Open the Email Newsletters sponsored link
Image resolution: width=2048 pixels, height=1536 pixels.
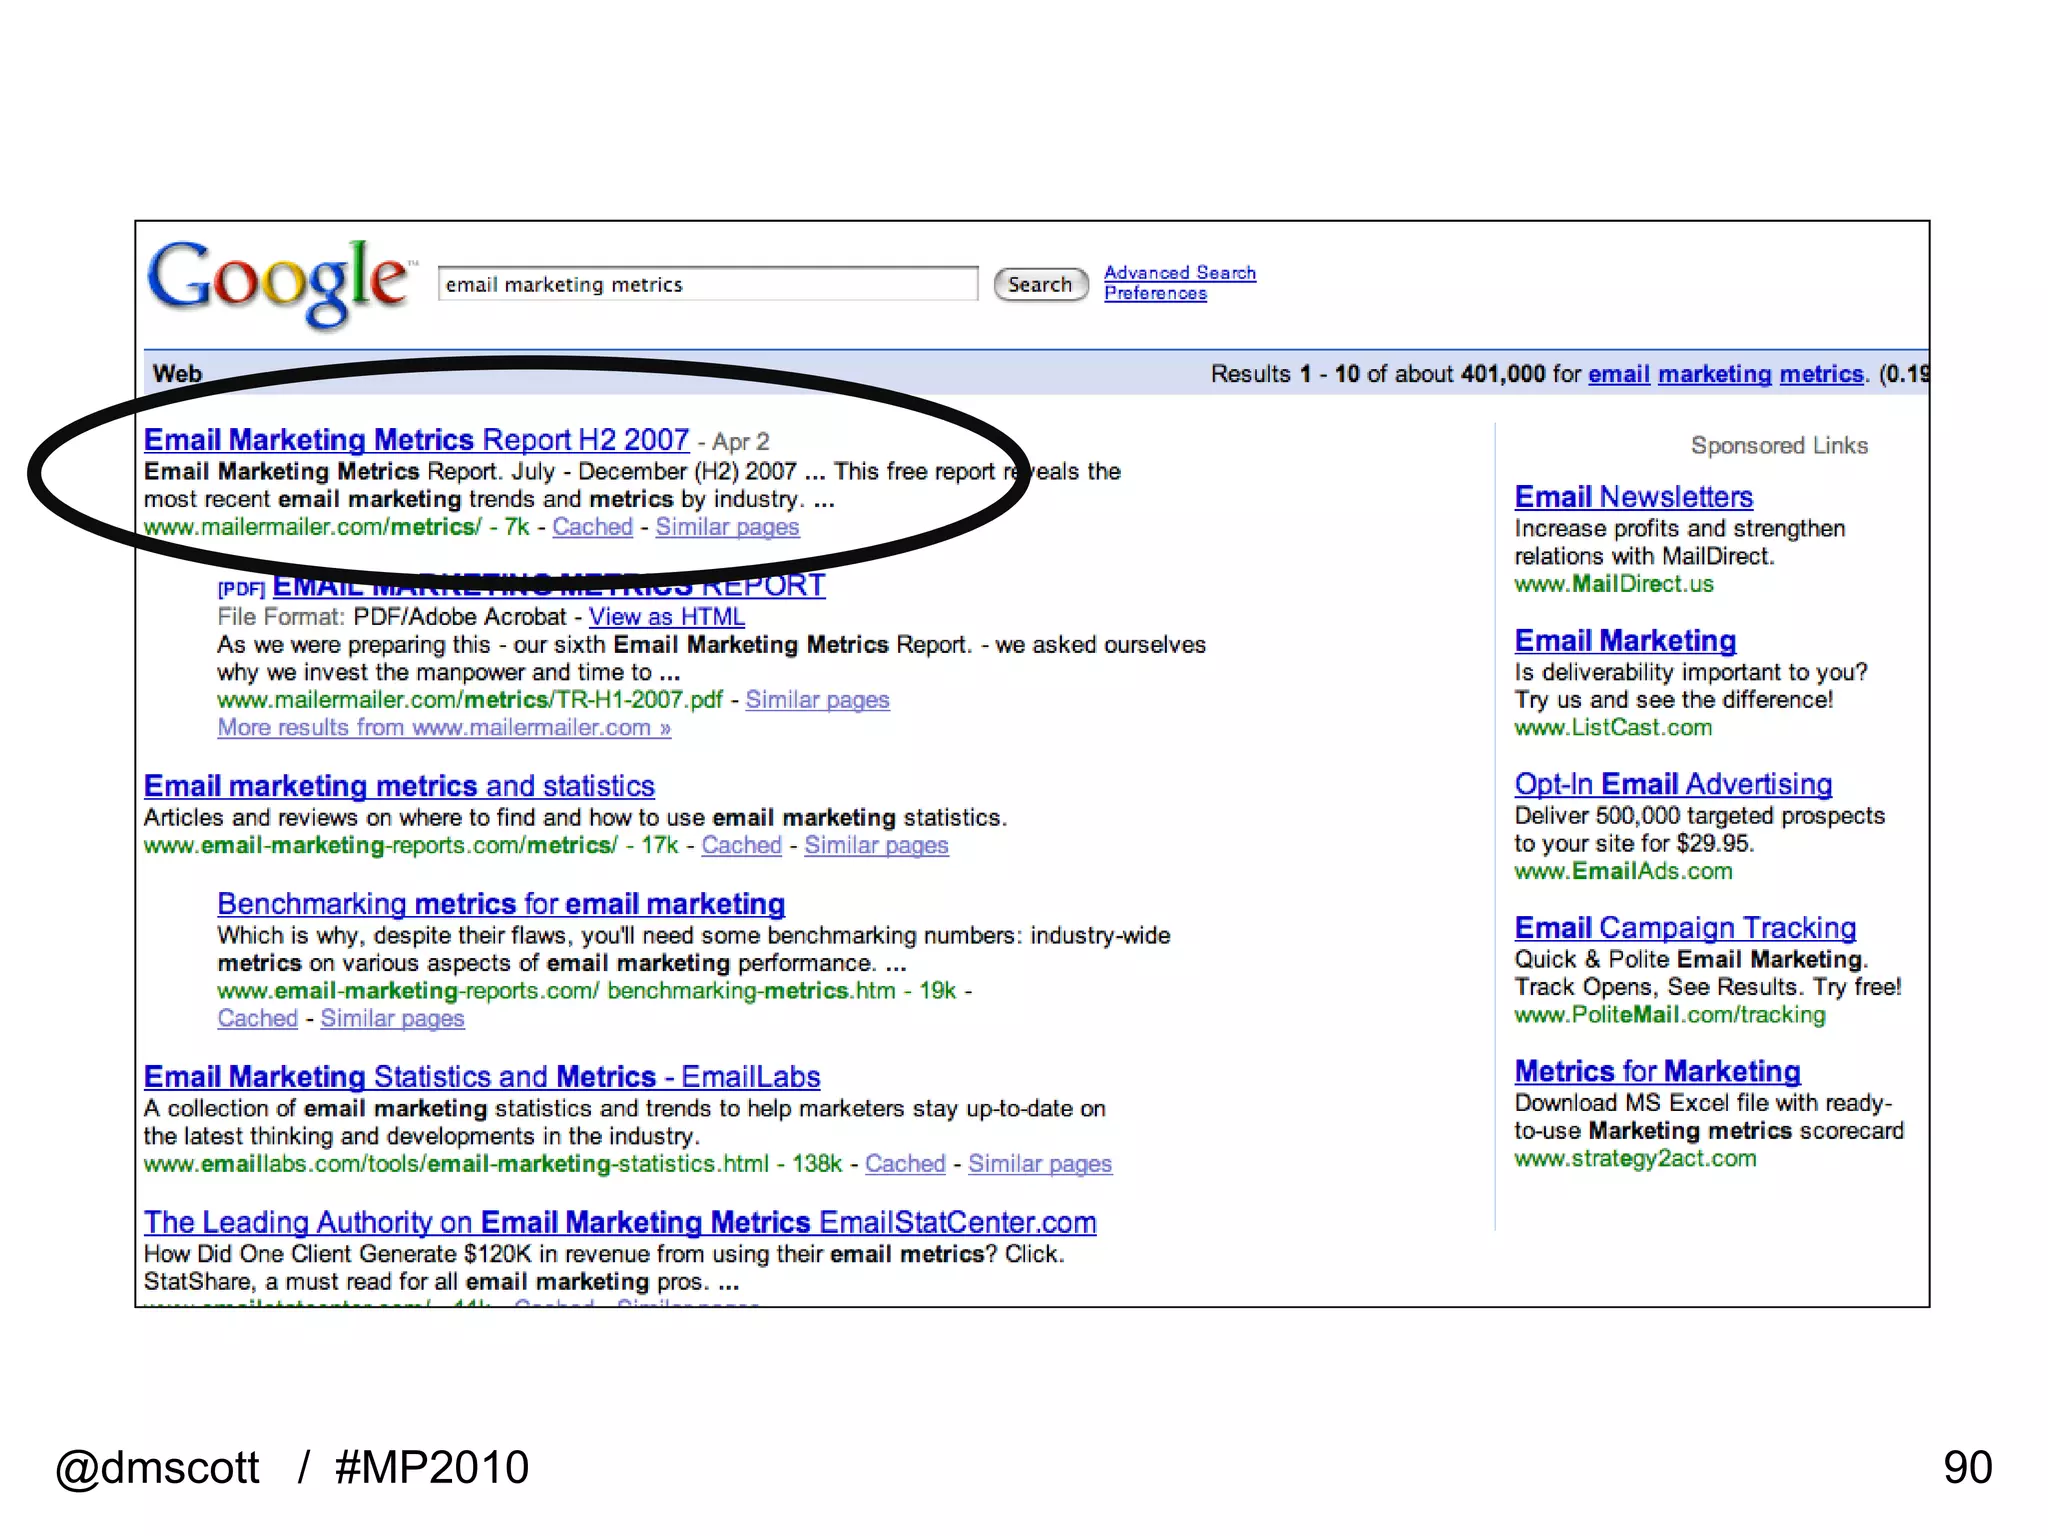pos(1633,497)
